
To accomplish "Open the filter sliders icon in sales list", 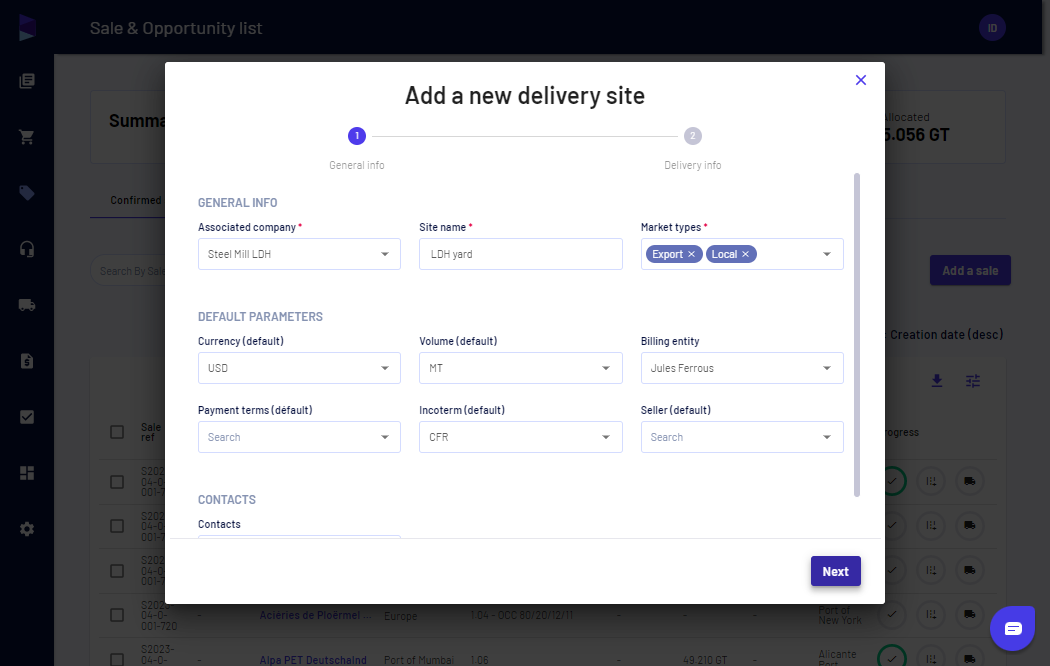I will point(973,381).
